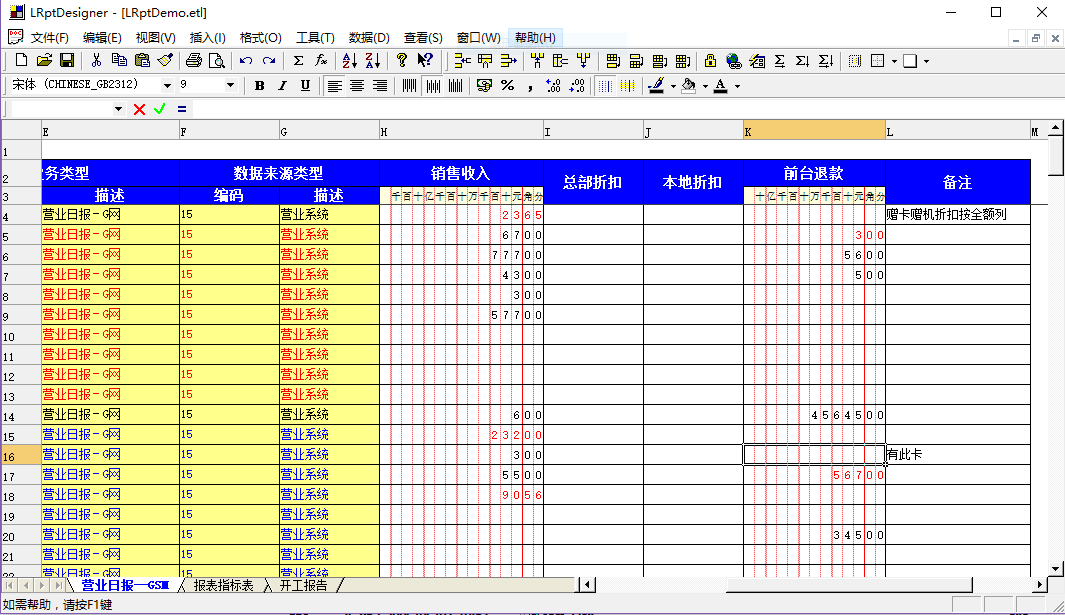
Task: Save the report with the floppy disk icon
Action: coord(67,60)
